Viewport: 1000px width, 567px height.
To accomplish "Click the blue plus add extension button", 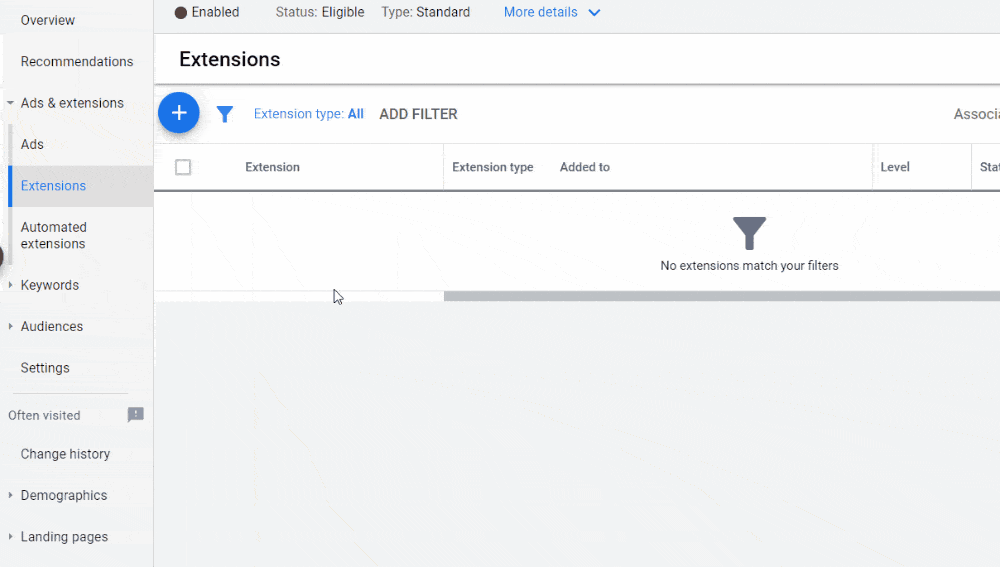I will pos(179,113).
